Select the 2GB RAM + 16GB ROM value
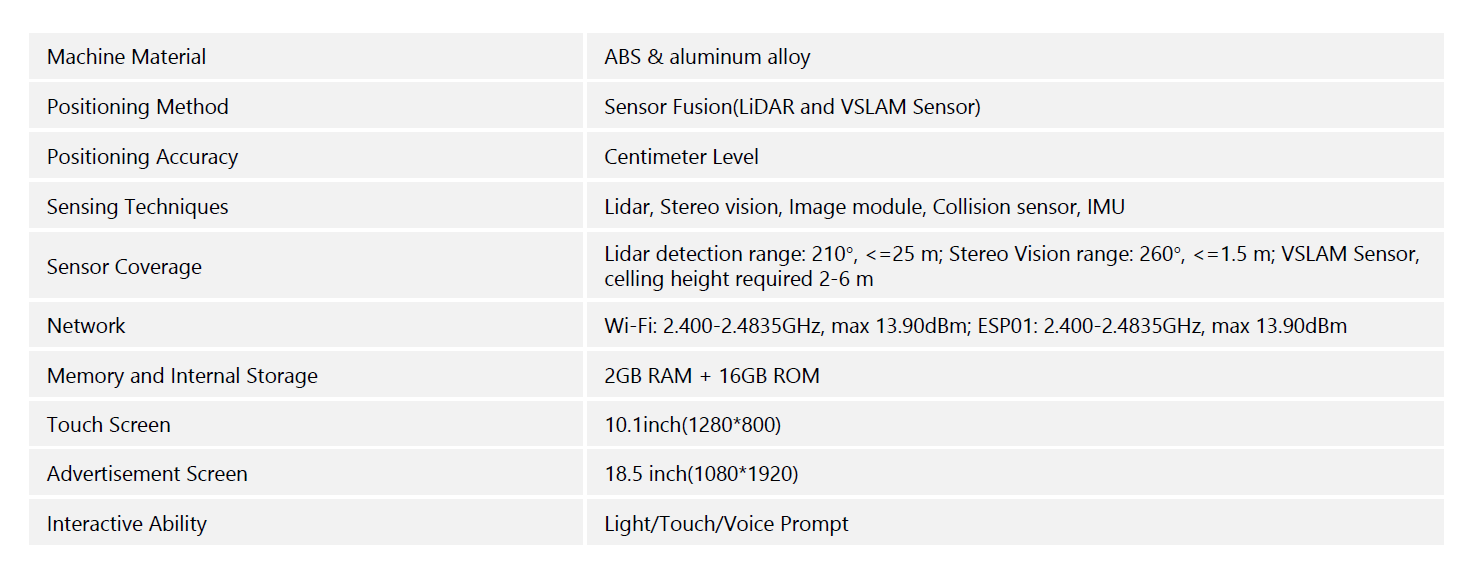 click(x=711, y=376)
